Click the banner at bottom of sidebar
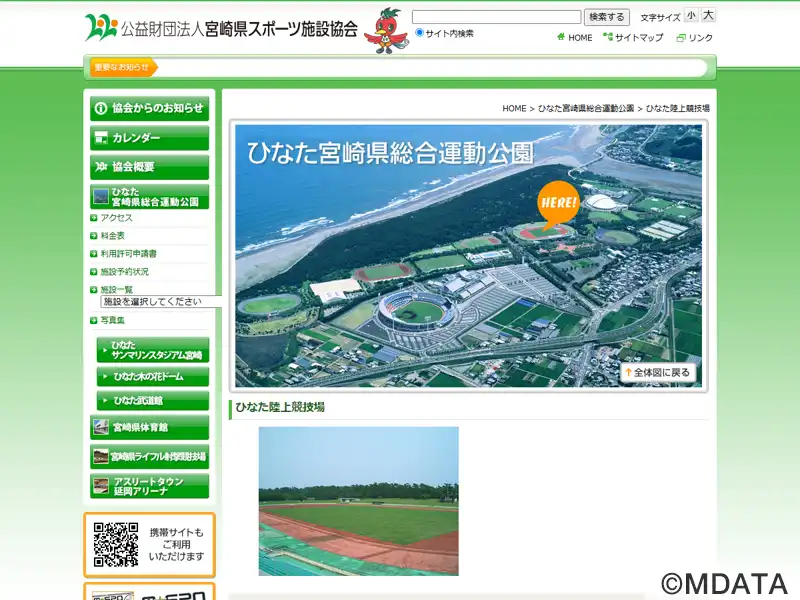Image resolution: width=800 pixels, height=600 pixels. 149,593
